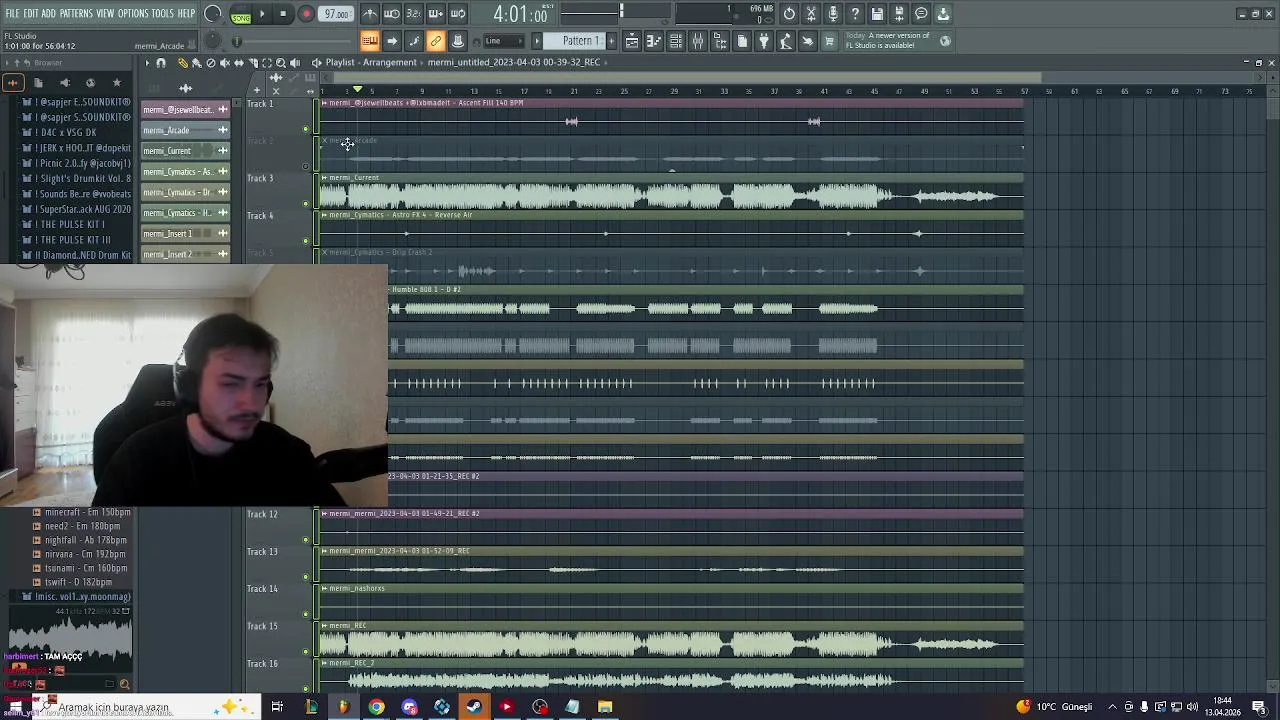Open the Piano roll view icon
Viewport: 1280px width, 720px height.
pos(654,41)
